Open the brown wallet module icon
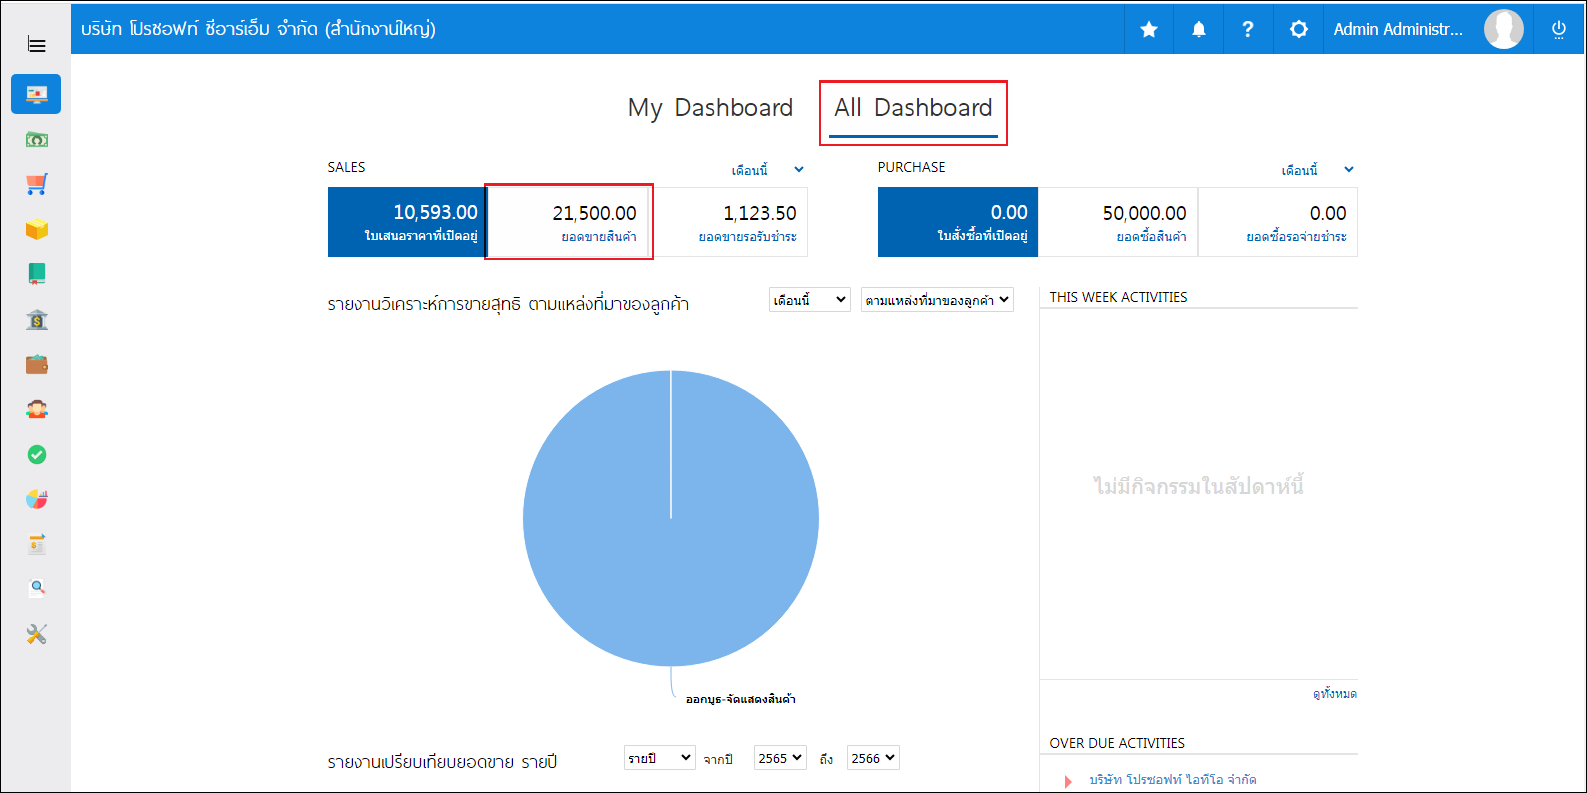 pyautogui.click(x=37, y=364)
